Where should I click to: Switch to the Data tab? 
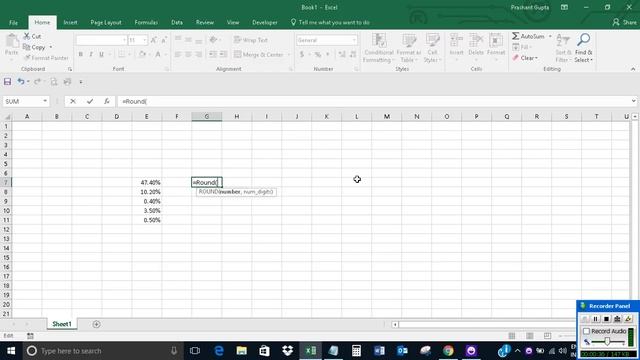tap(177, 22)
